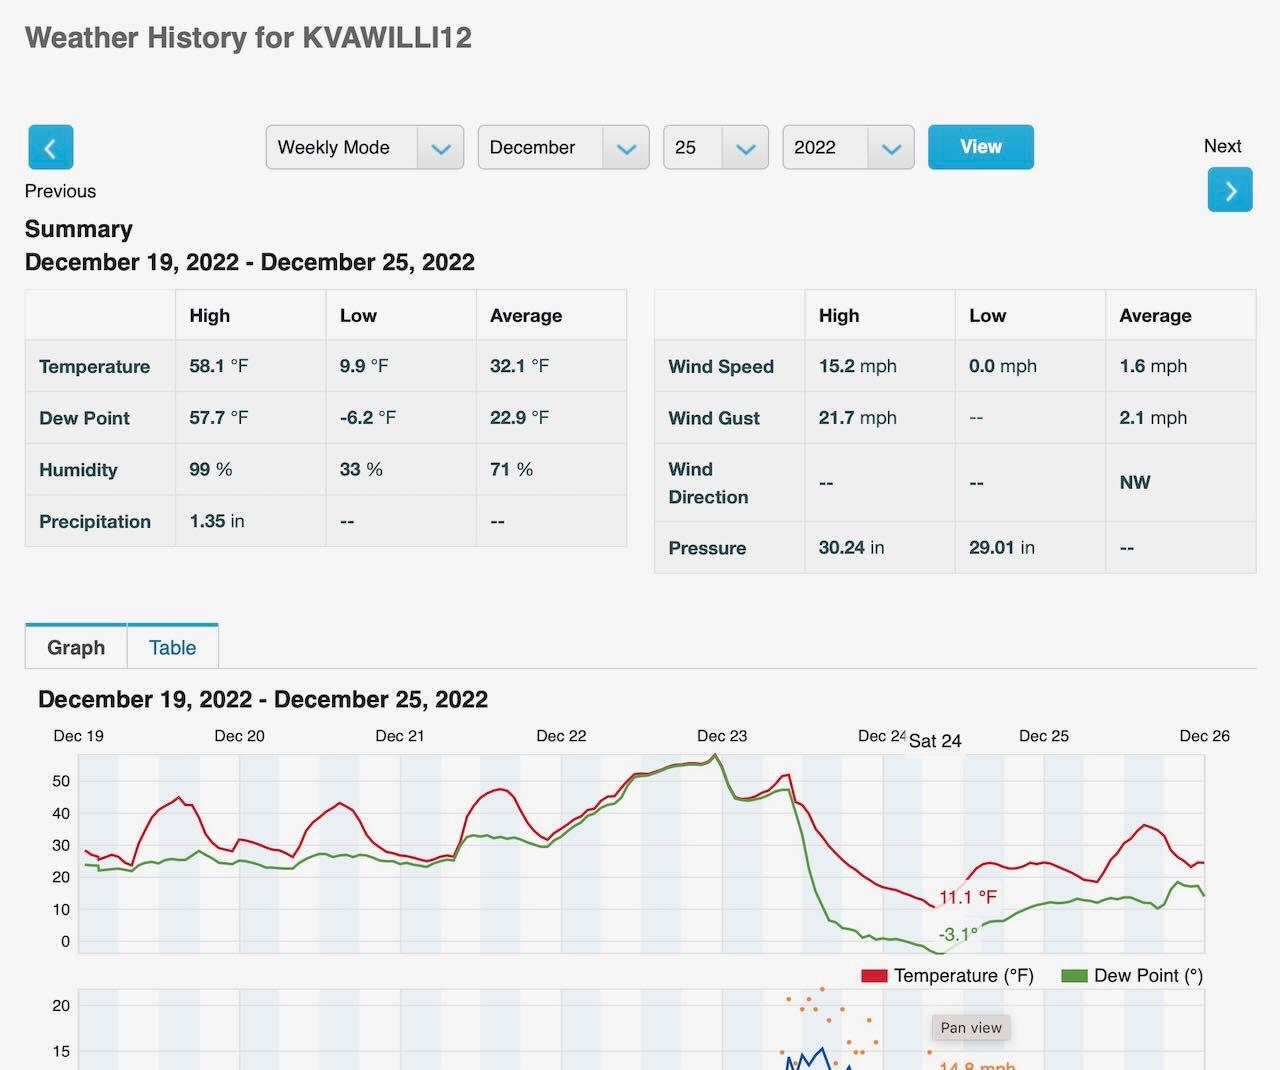Click the Next week arrow icon

pos(1229,190)
